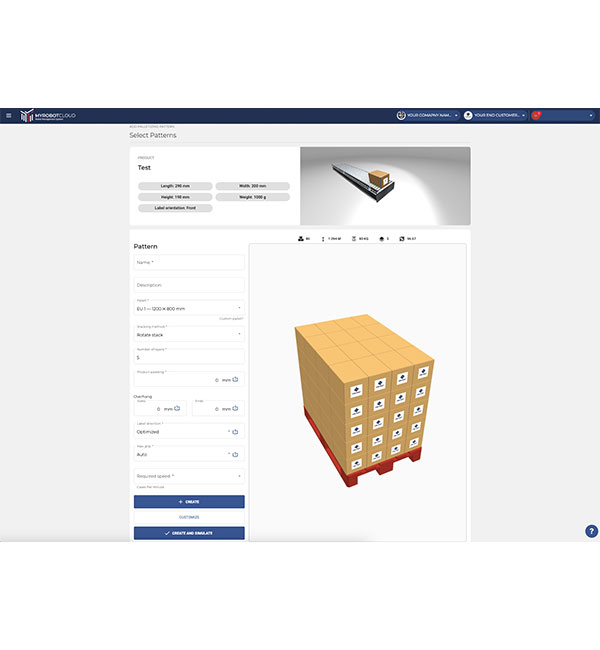Expand the user account menu arrow

pyautogui.click(x=591, y=116)
